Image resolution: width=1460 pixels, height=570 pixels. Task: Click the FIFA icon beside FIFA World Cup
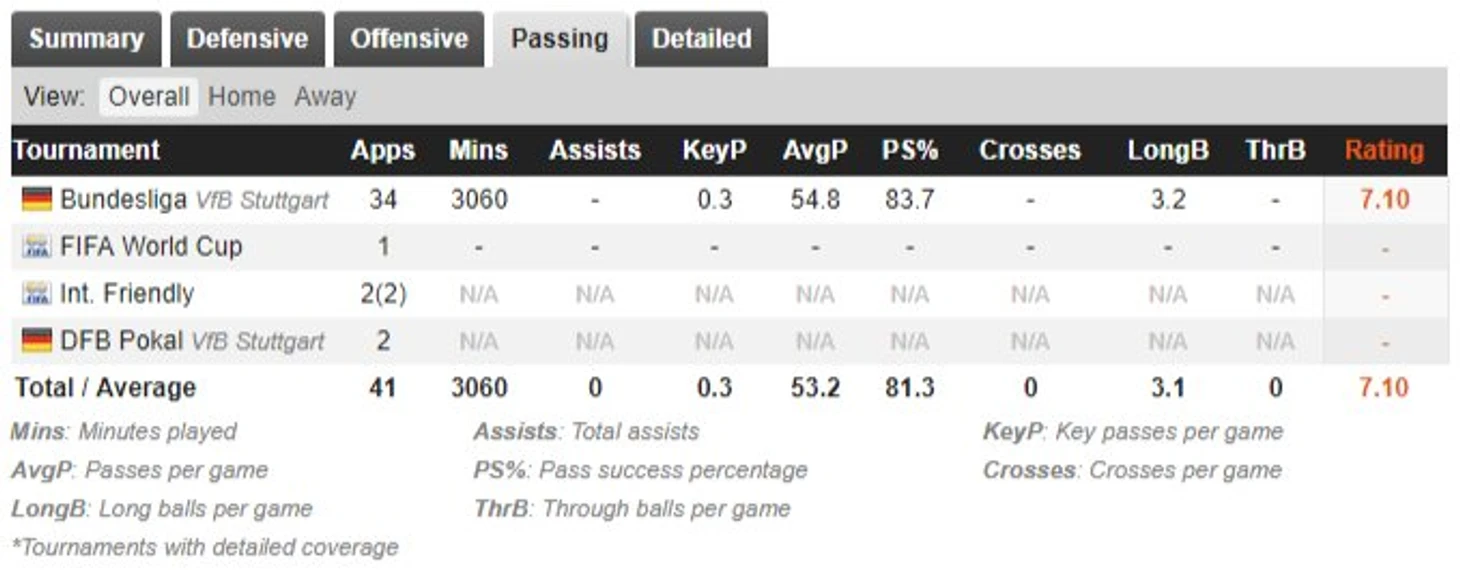click(x=36, y=247)
